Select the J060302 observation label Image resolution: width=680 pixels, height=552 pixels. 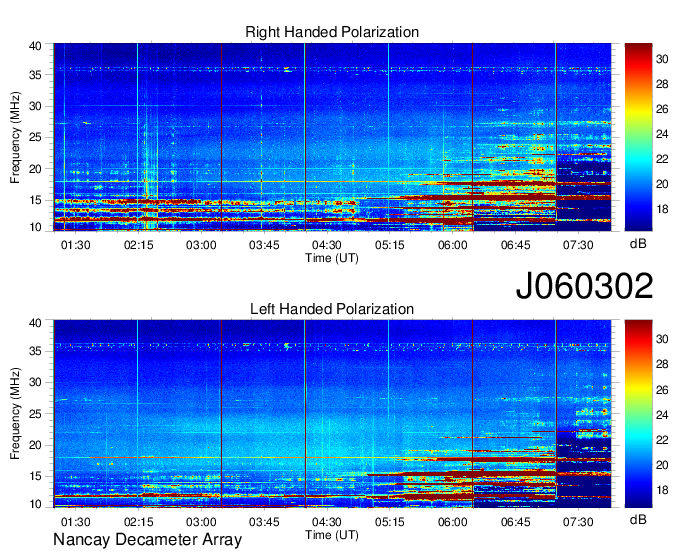pos(584,286)
